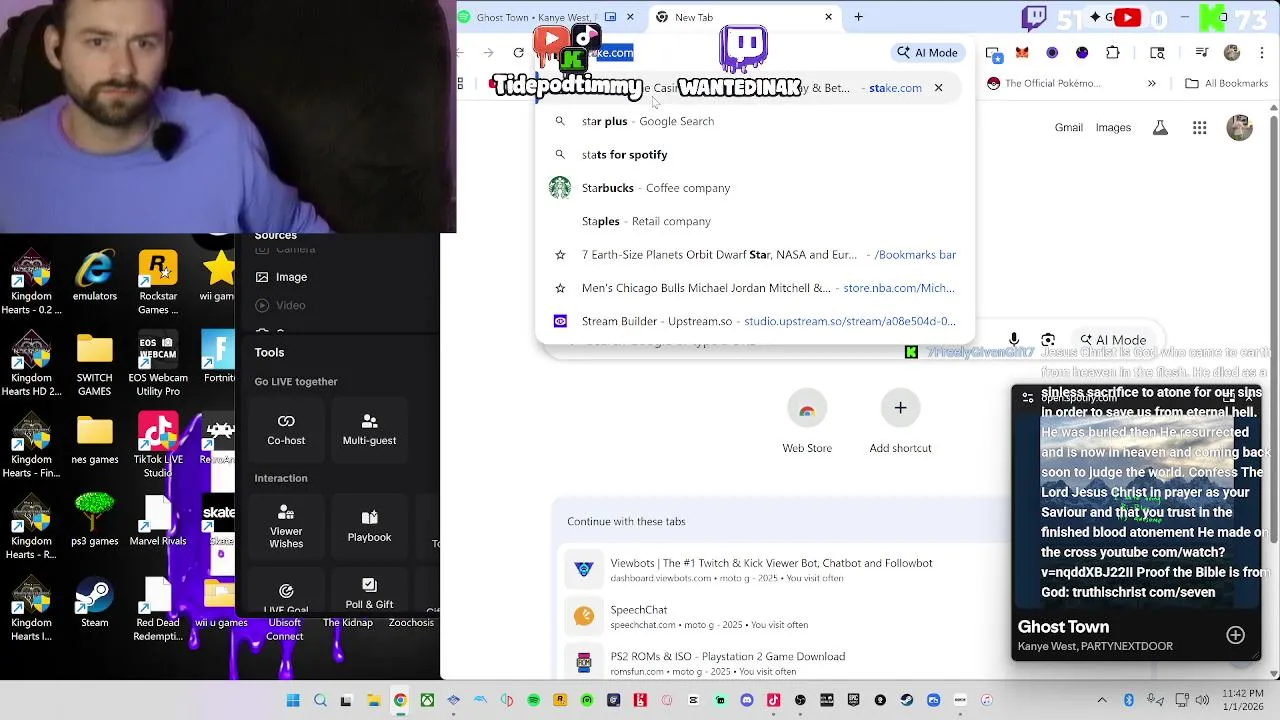The width and height of the screenshot is (1280, 720).
Task: Select the Stream Builder Upstream.so suggestion
Action: coord(755,321)
